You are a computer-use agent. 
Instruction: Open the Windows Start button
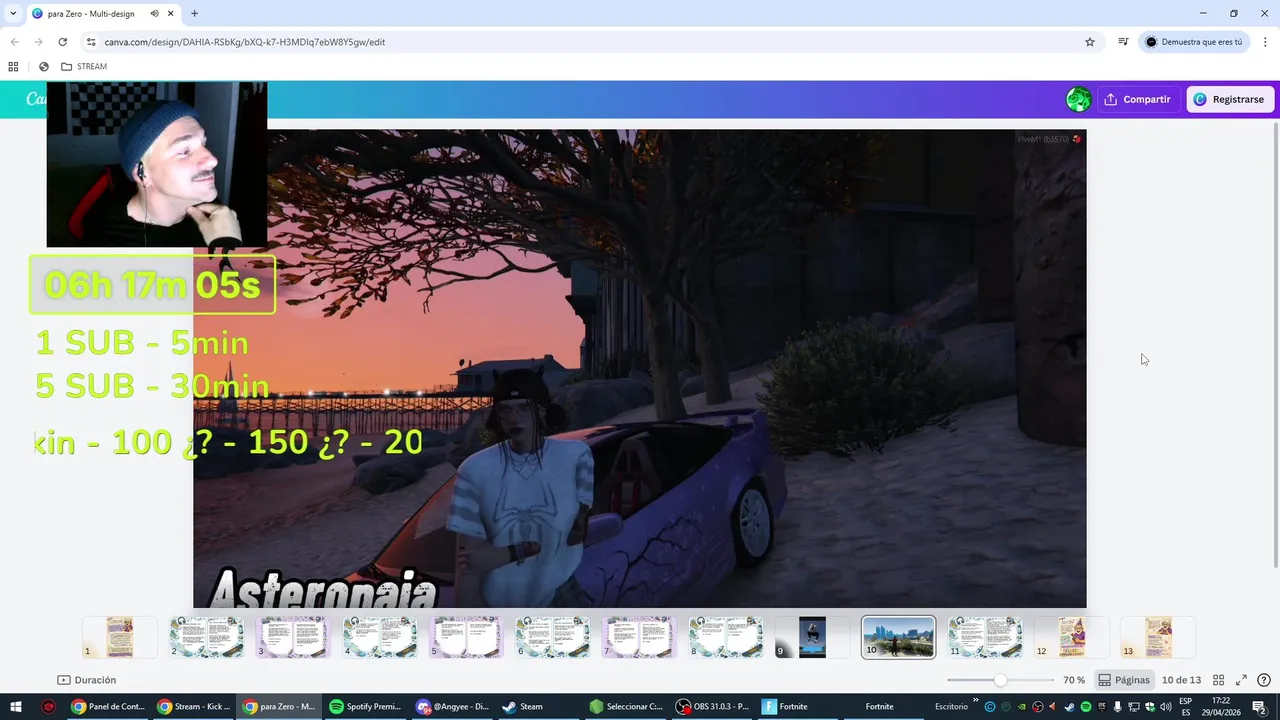(14, 707)
